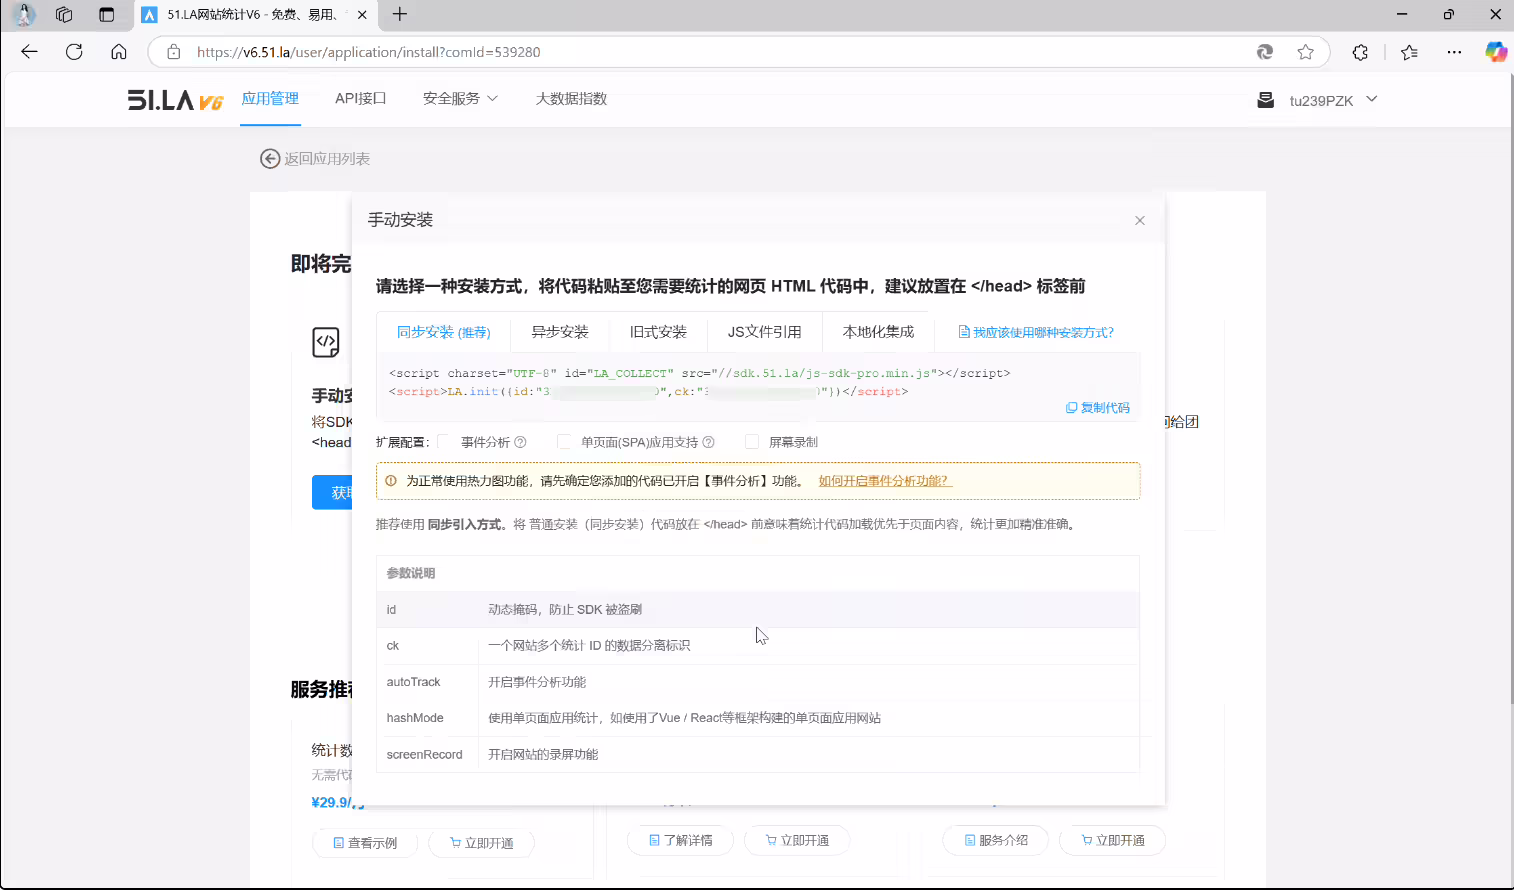
Task: Click the 51.LA V6 logo
Action: [175, 100]
